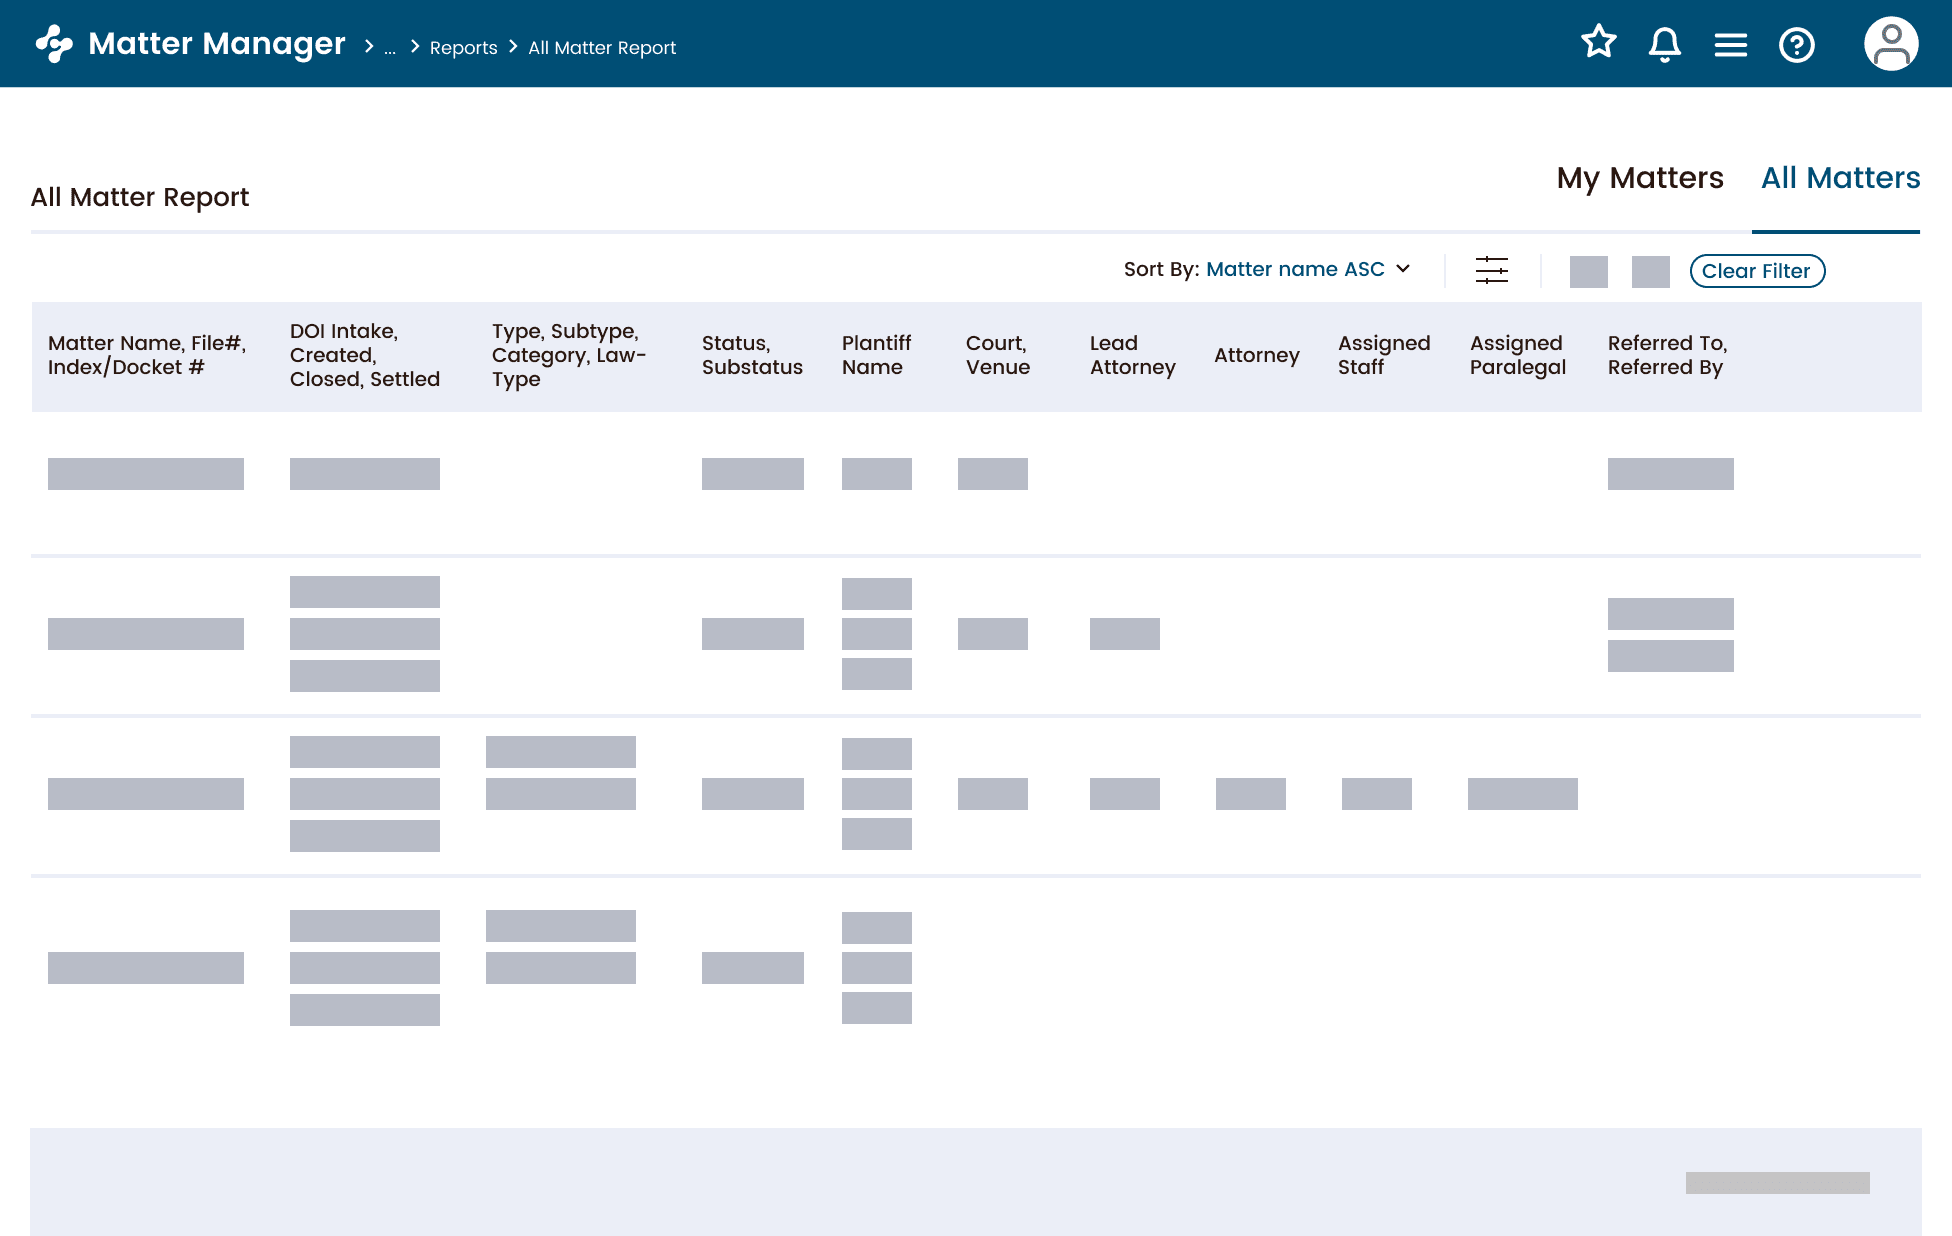Screen dimensions: 1952x1236
Task: Toggle sort on the Plantiff Name column
Action: pos(876,355)
